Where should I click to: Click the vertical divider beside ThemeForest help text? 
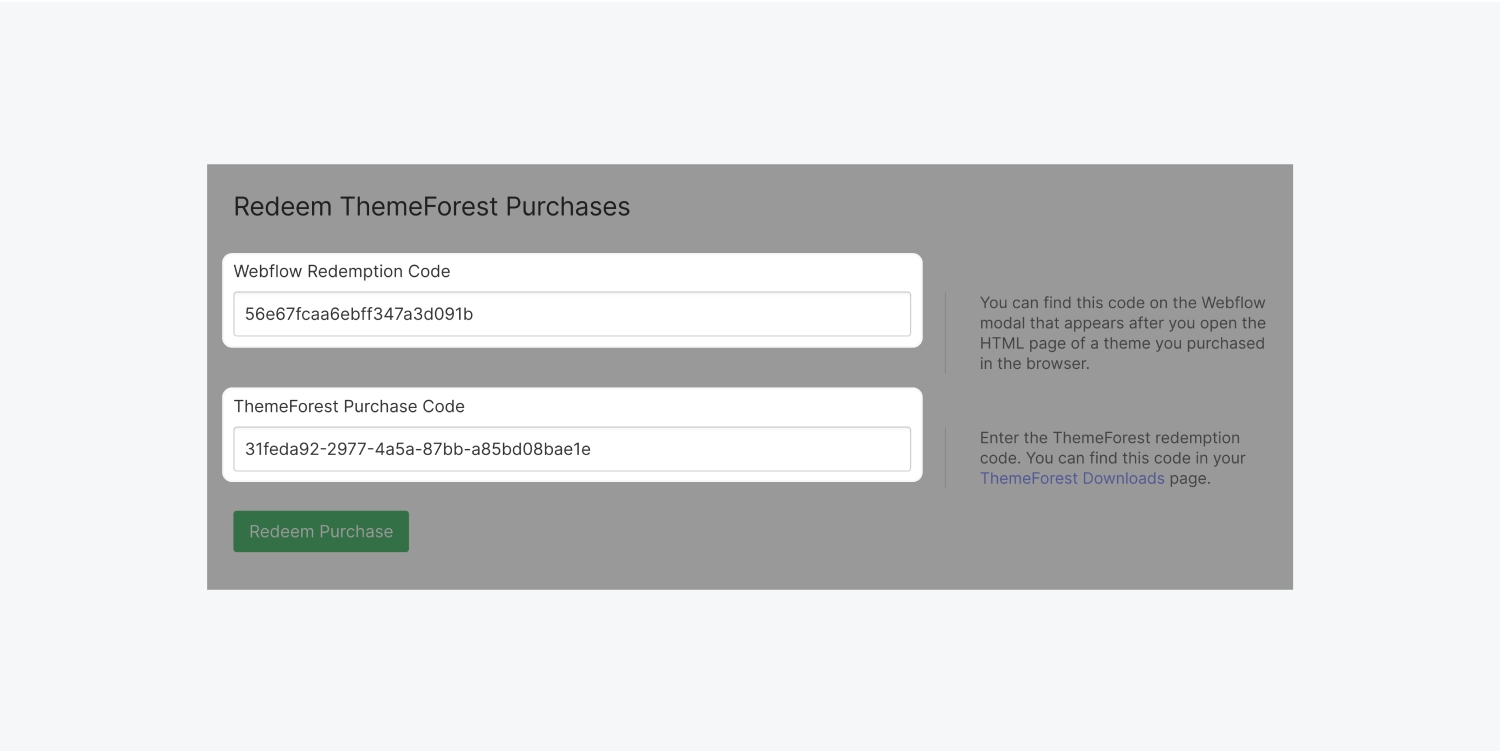pos(945,458)
